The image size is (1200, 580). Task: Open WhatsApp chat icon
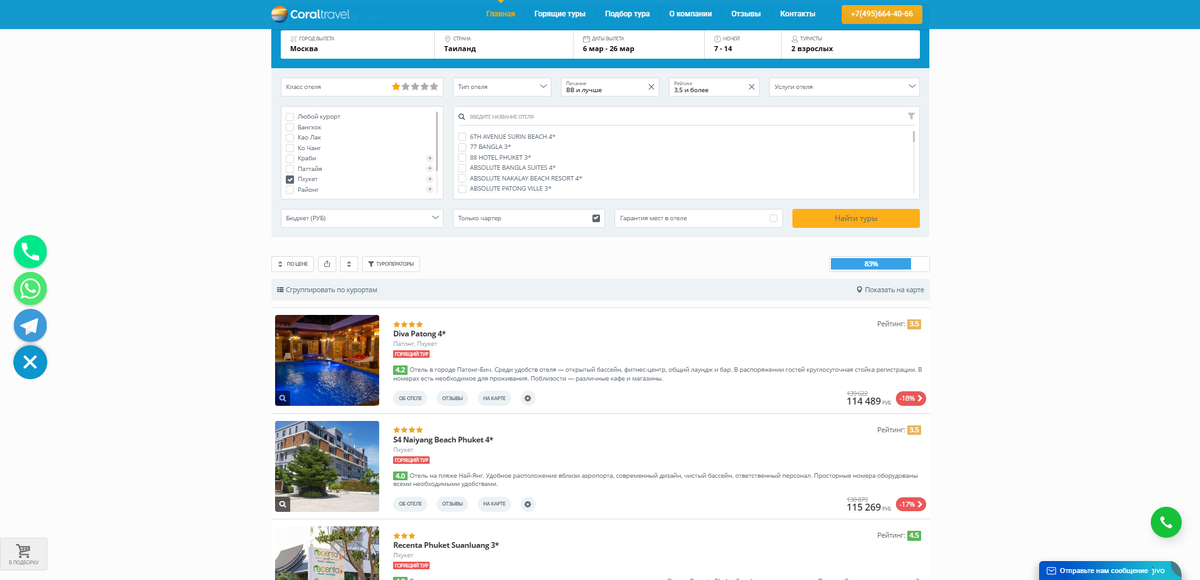click(30, 288)
